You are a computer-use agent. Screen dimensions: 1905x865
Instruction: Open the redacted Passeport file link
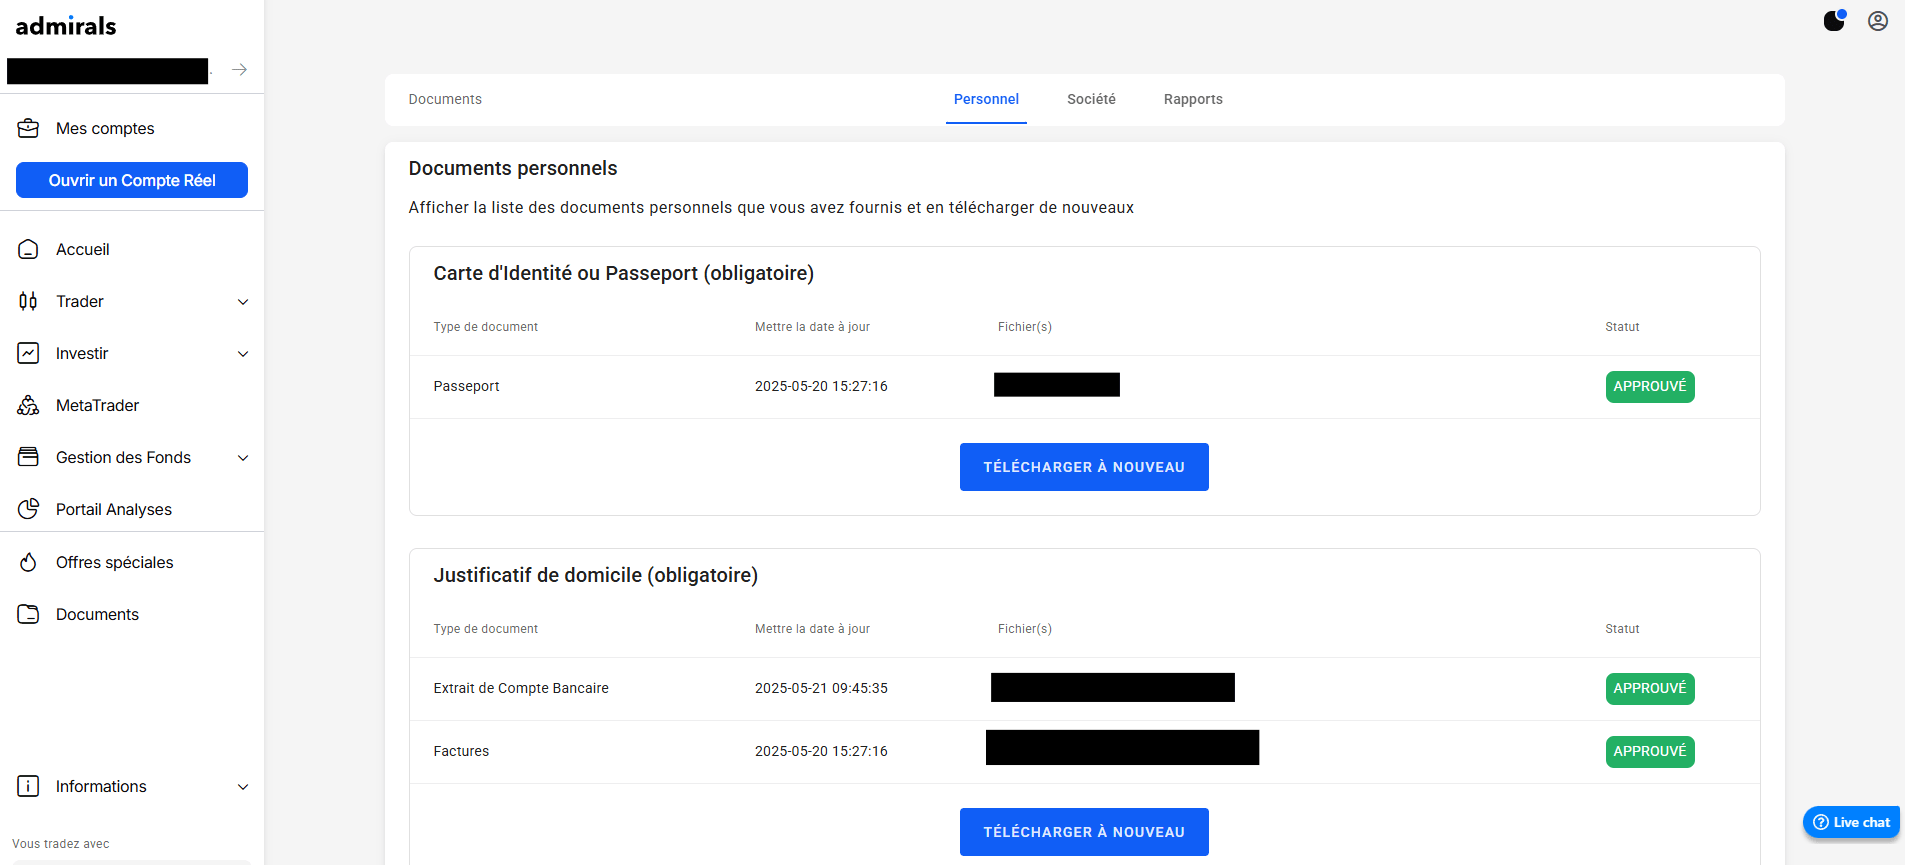point(1057,385)
